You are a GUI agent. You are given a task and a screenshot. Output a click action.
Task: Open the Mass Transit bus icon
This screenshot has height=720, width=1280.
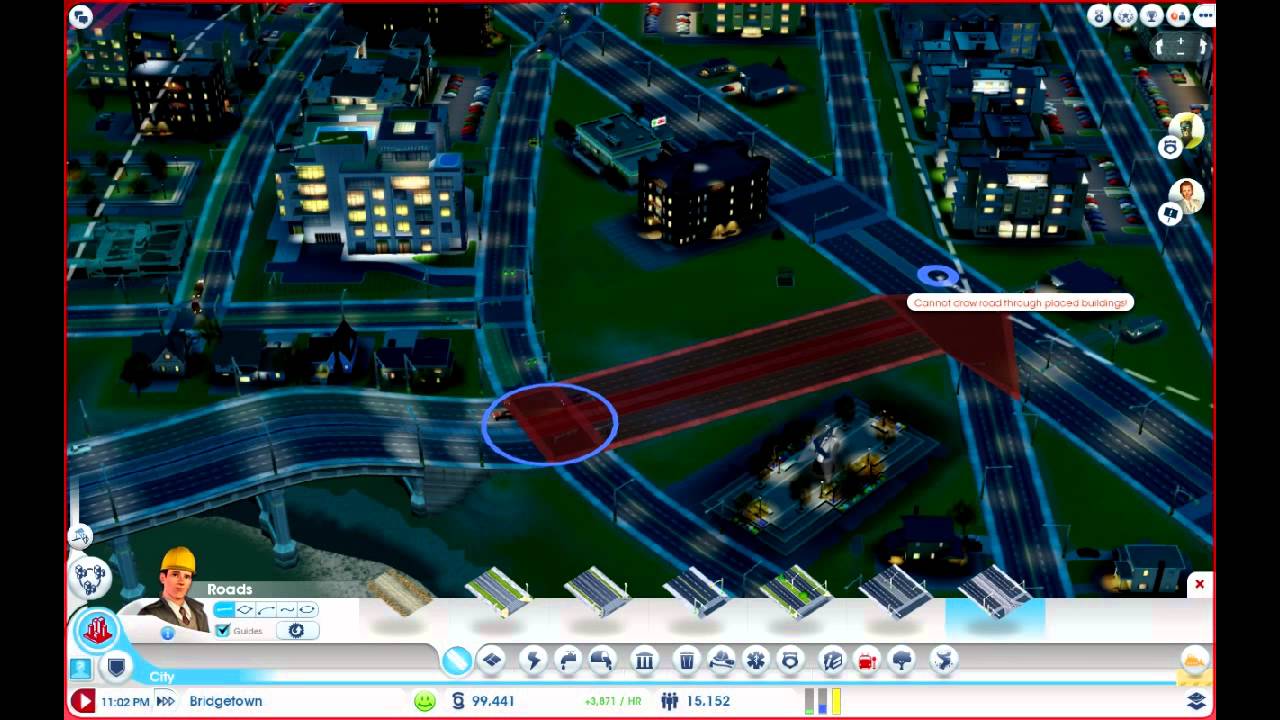click(x=867, y=660)
